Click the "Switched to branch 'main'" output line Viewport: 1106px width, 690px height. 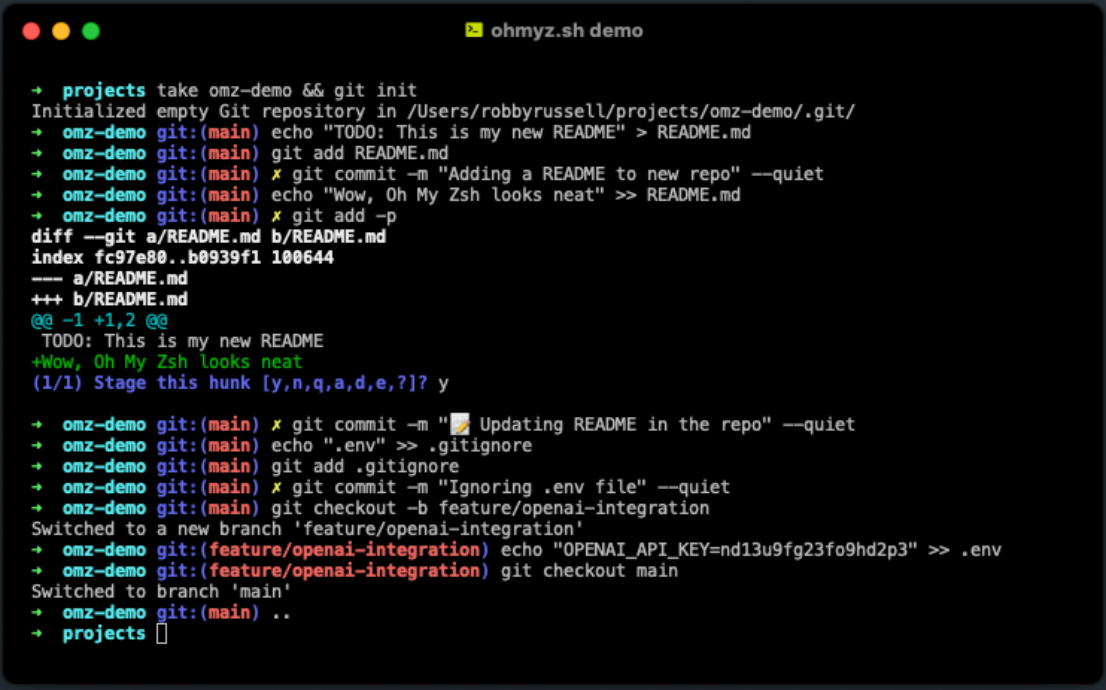coord(162,592)
